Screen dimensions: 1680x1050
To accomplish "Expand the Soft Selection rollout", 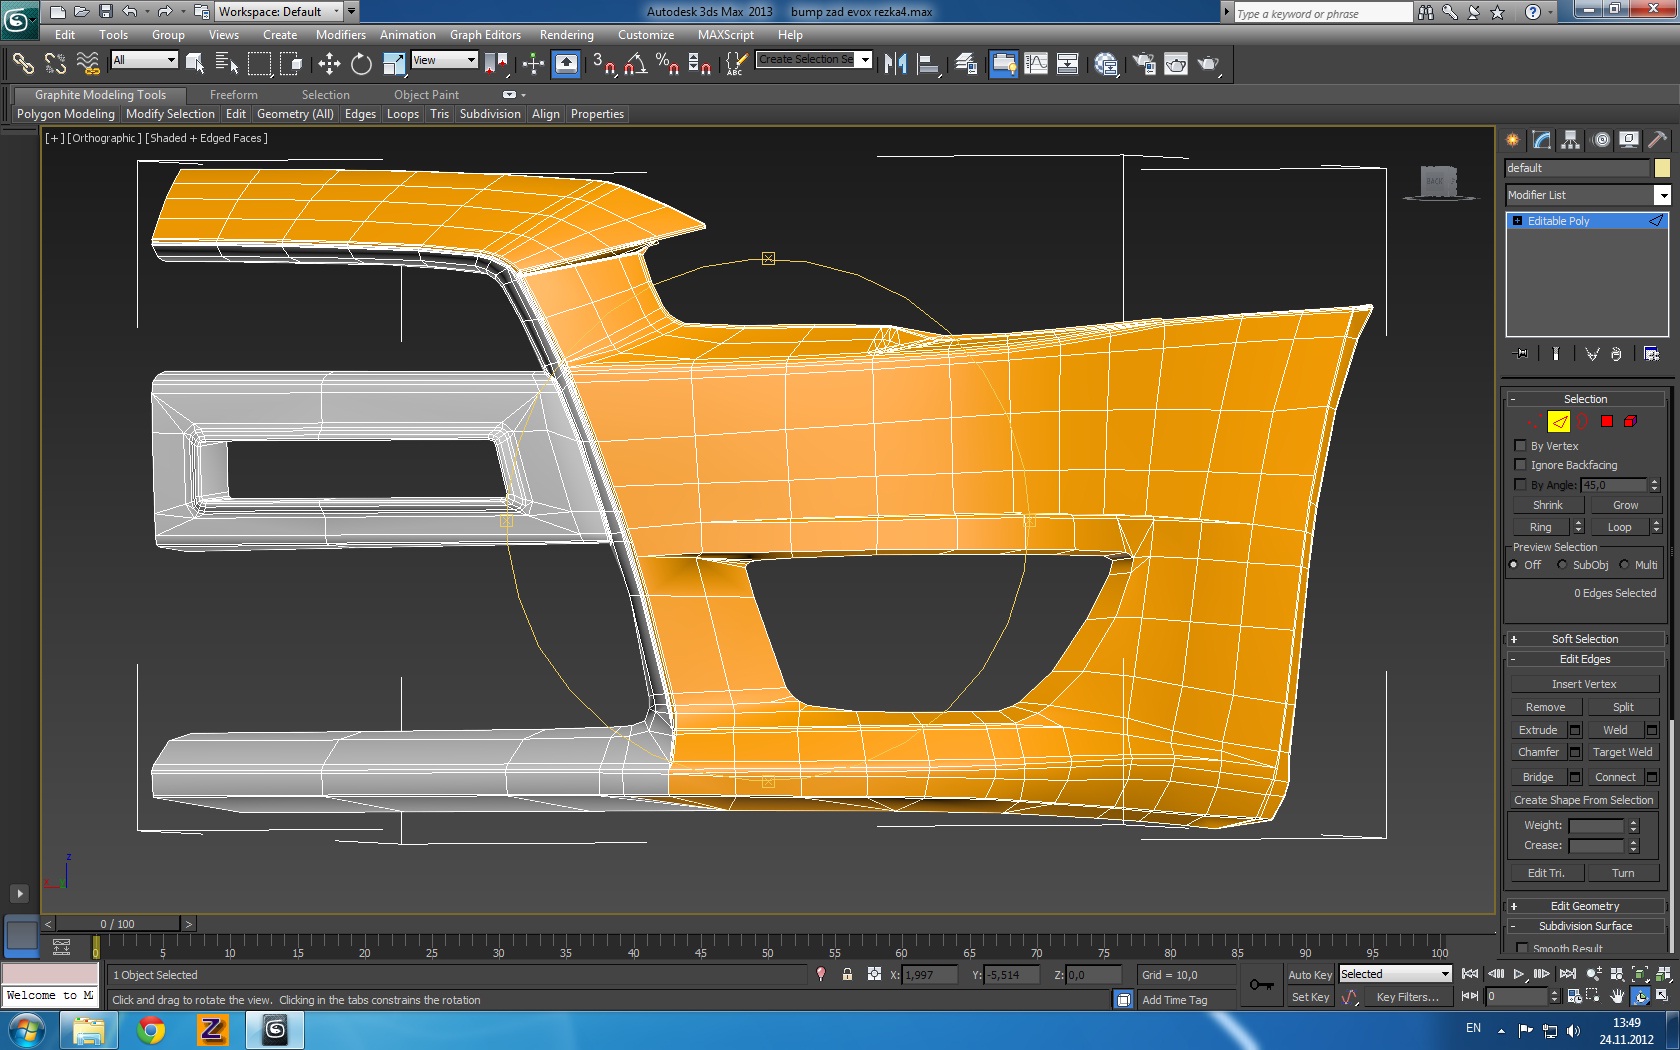I will coord(1584,639).
